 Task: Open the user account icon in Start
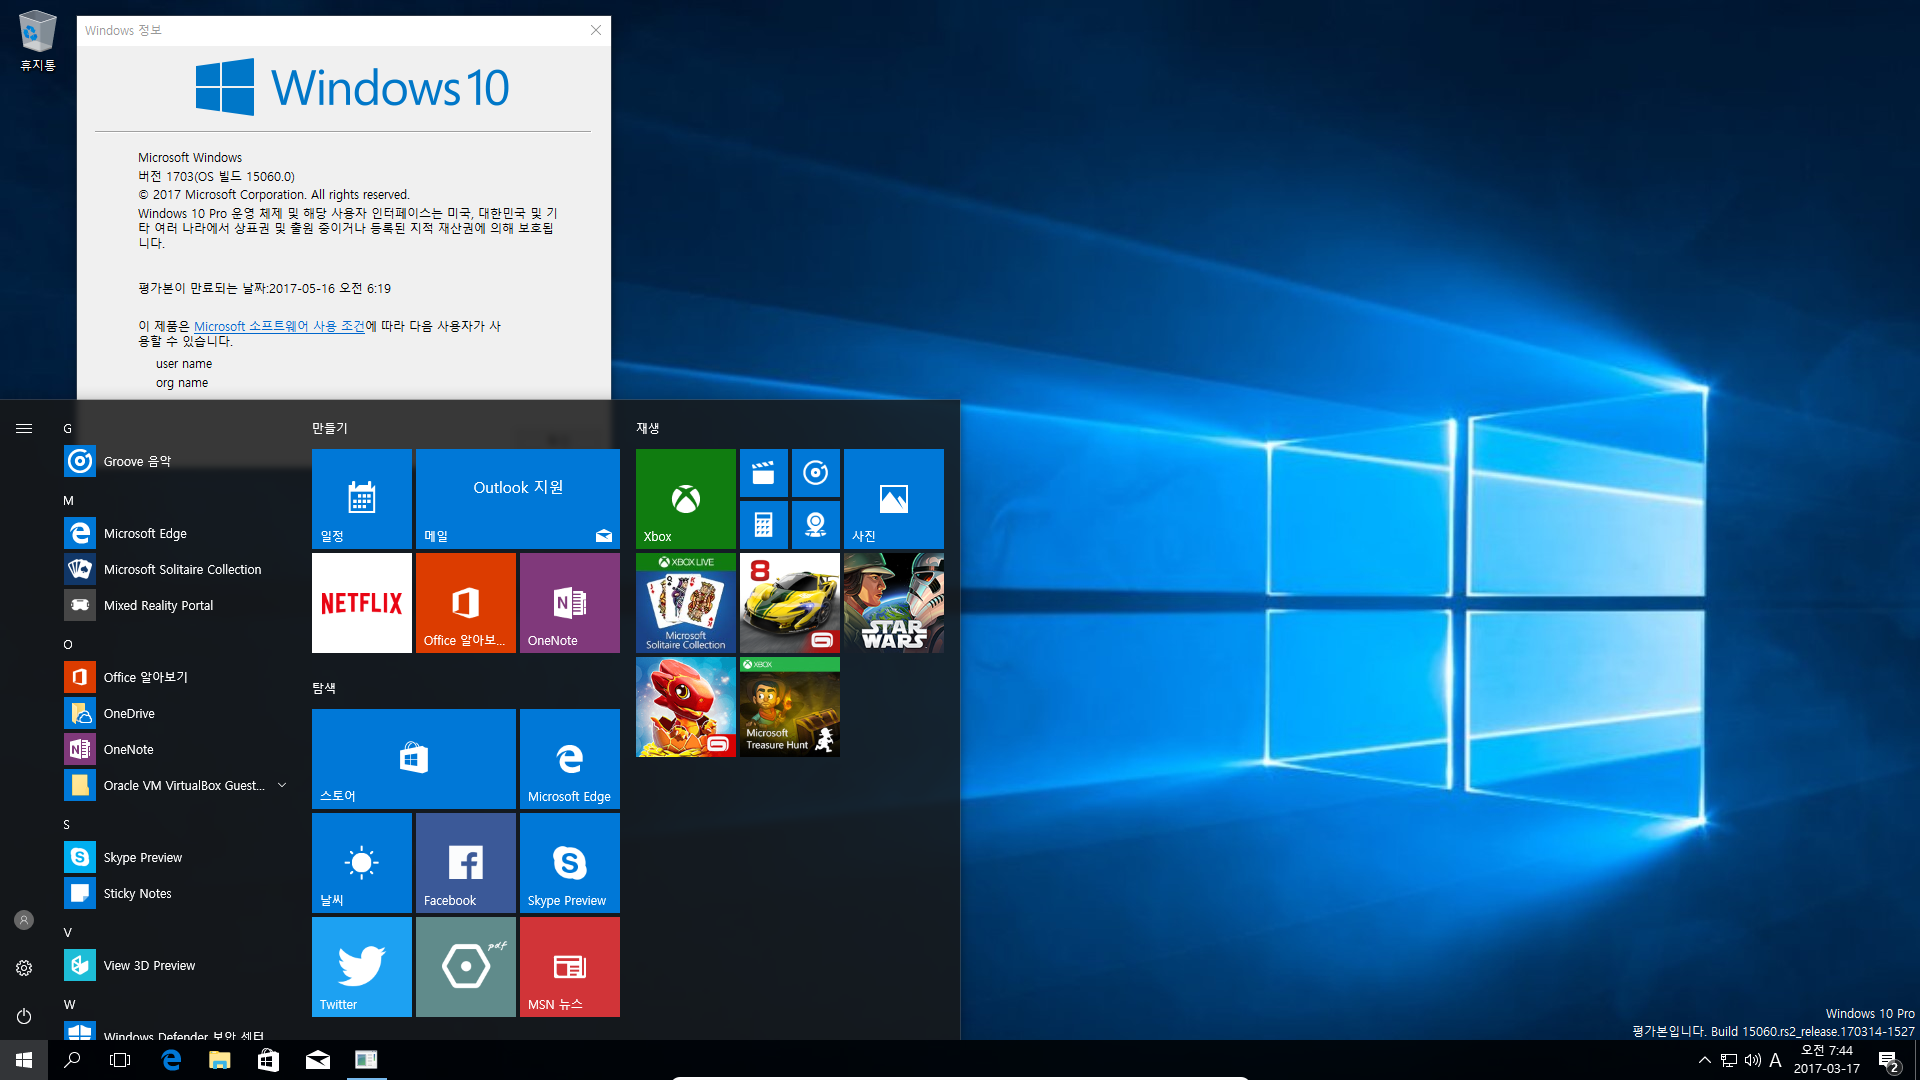pos(24,920)
